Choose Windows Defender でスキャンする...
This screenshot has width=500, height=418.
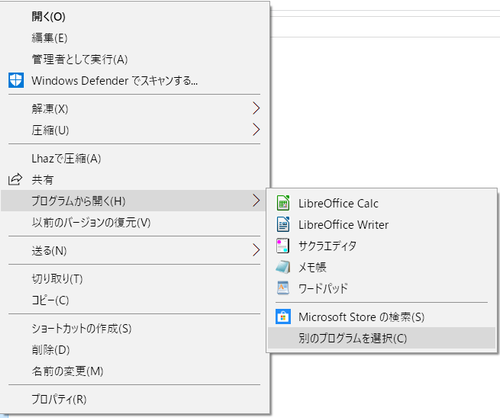tap(134, 80)
